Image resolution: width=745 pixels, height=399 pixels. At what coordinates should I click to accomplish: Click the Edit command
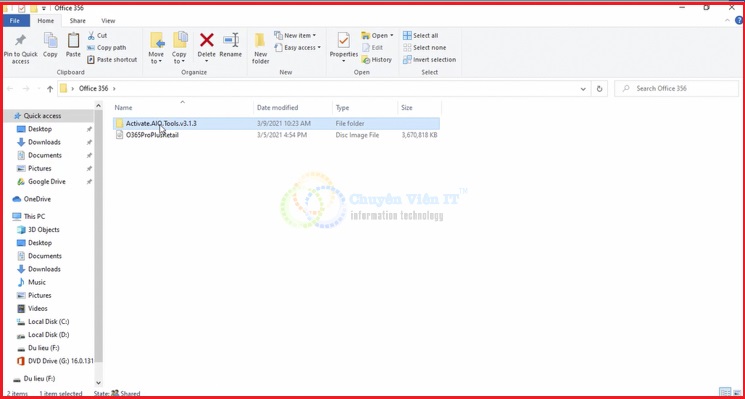pyautogui.click(x=372, y=48)
